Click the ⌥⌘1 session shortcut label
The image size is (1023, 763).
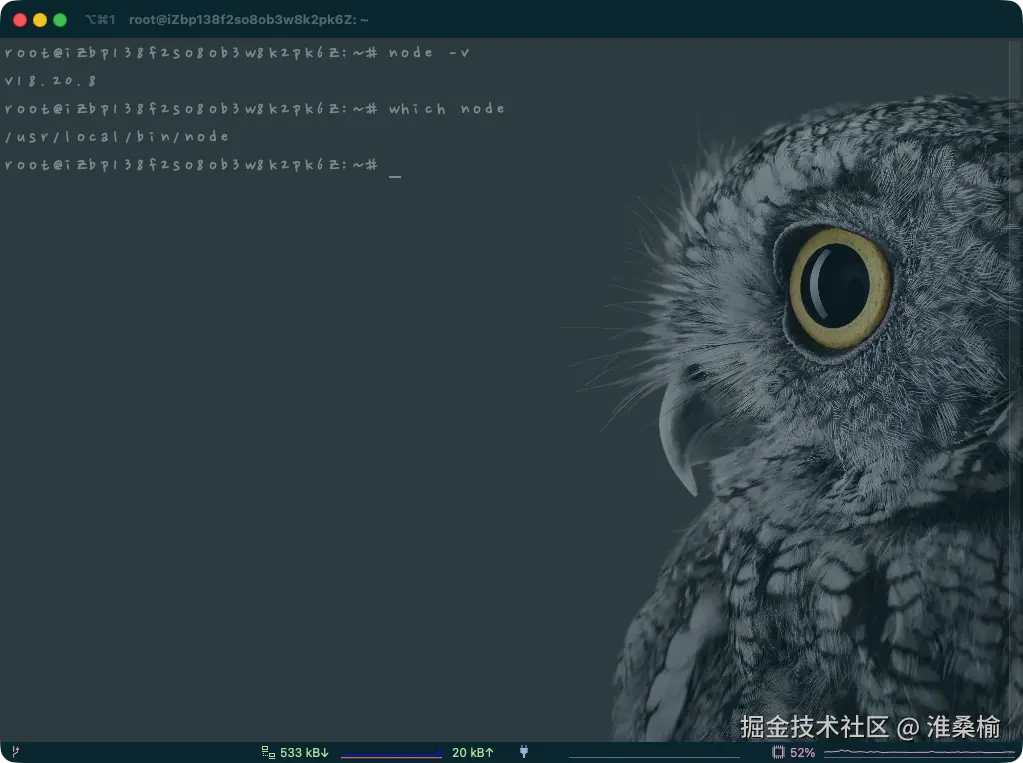pyautogui.click(x=100, y=20)
